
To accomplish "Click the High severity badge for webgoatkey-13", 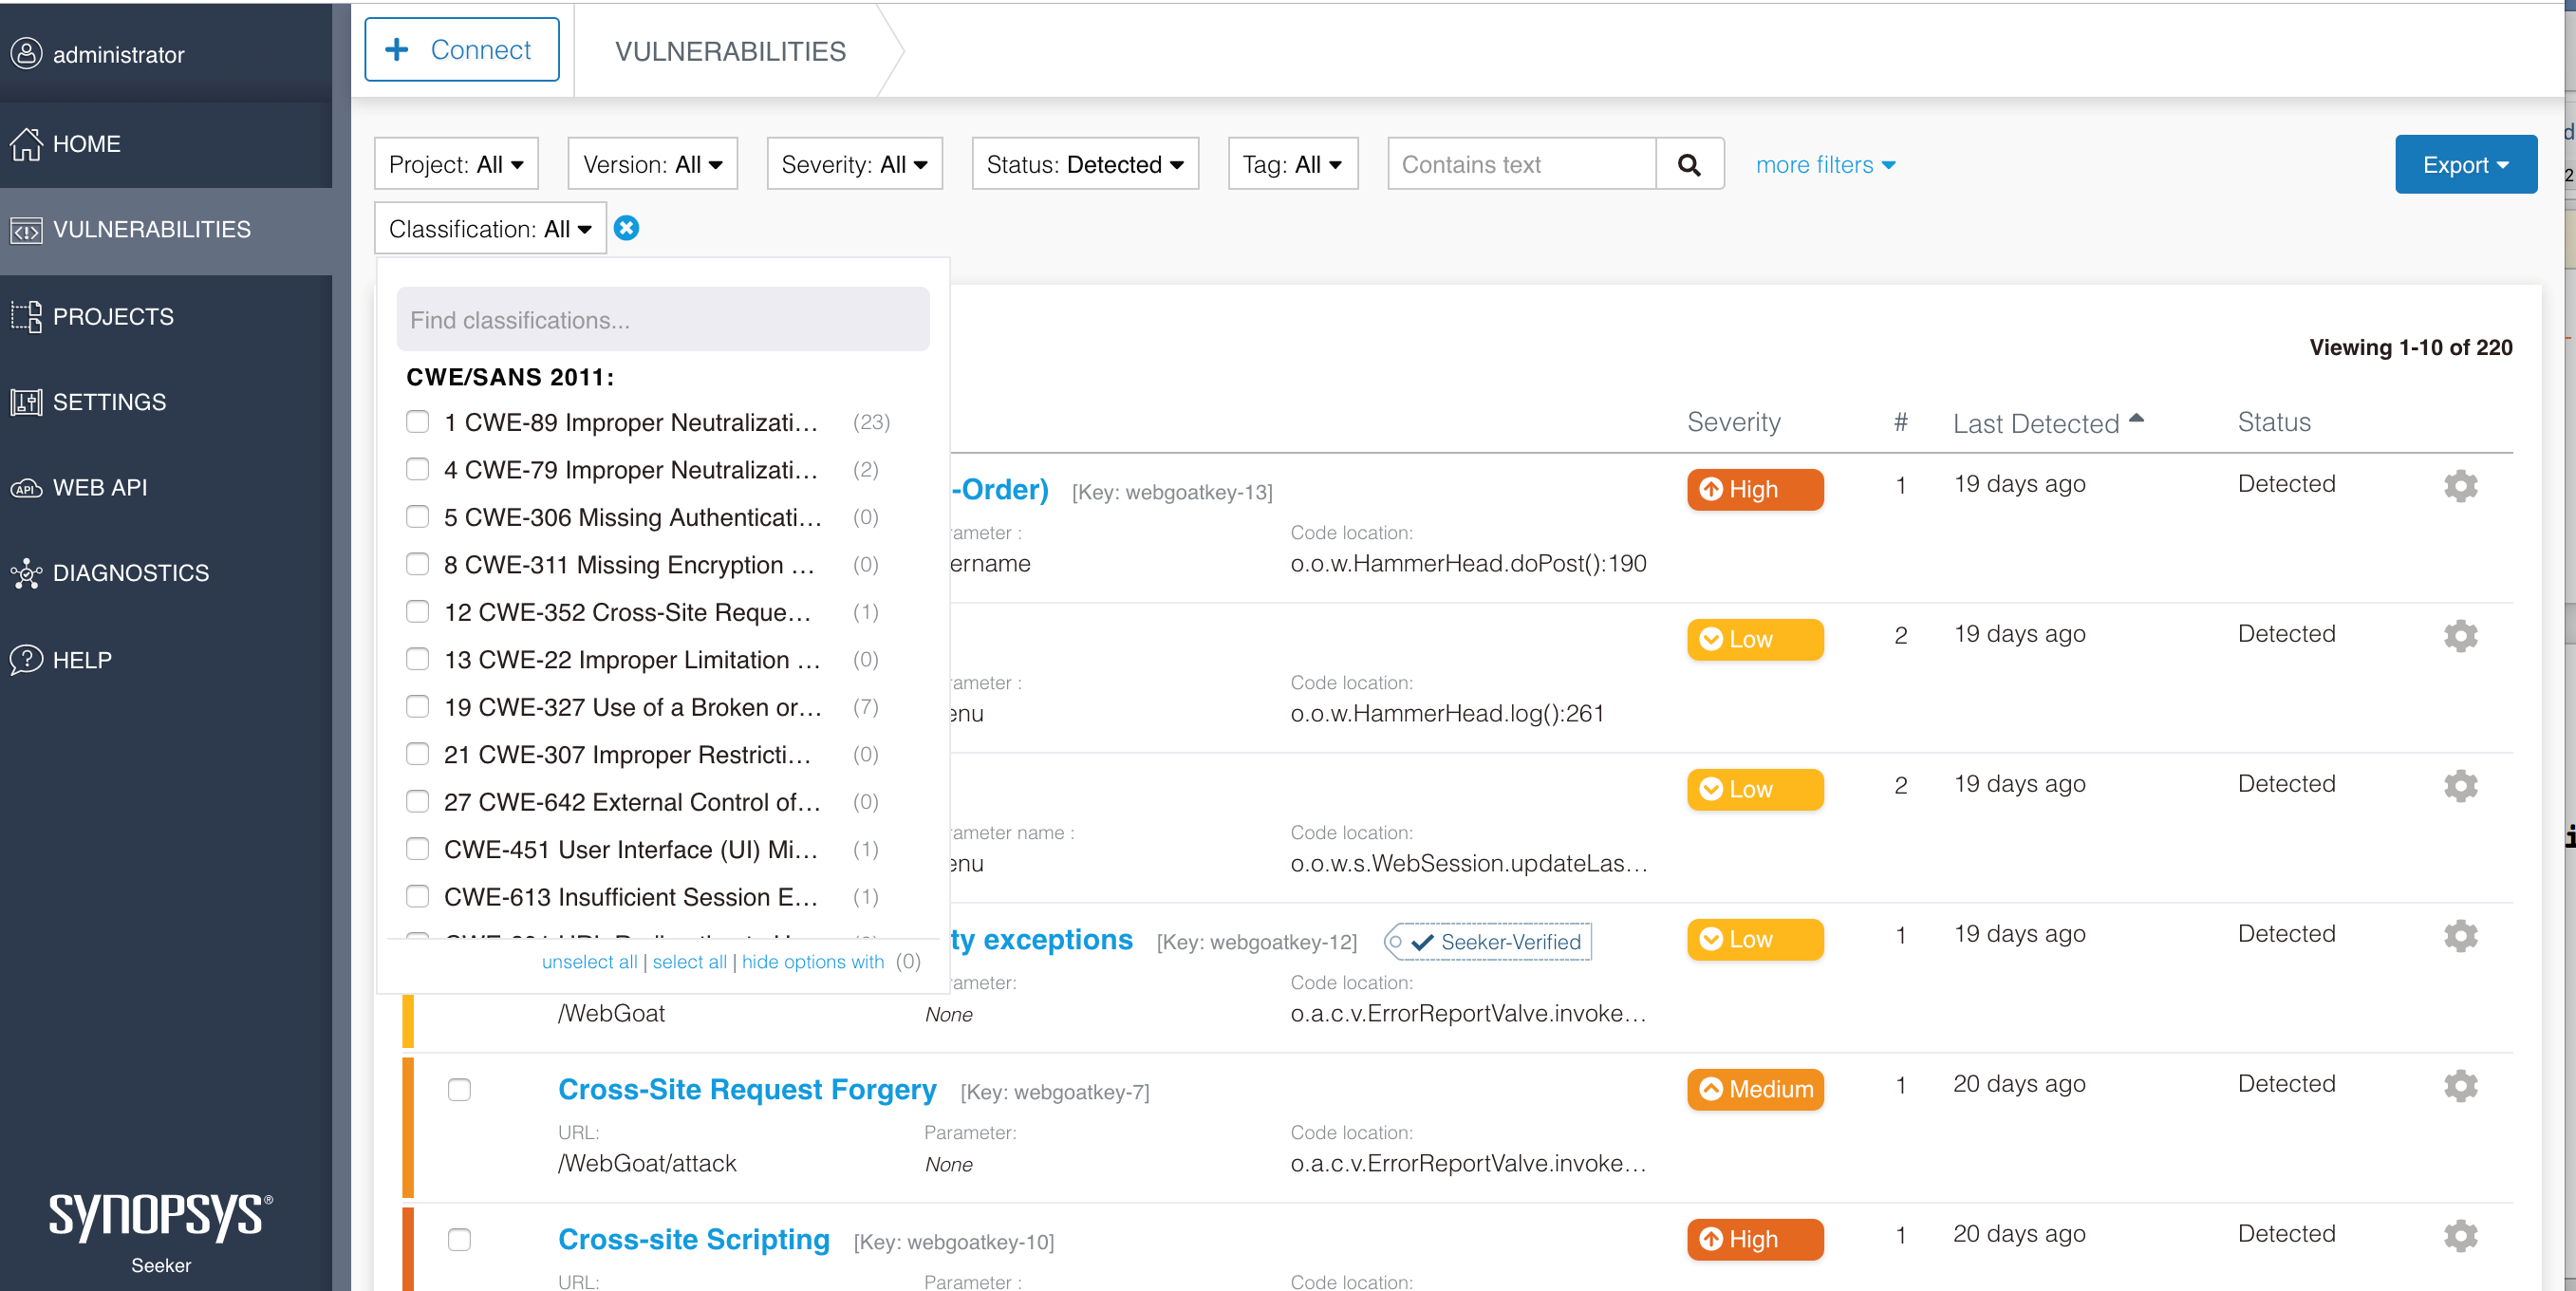I will [1755, 490].
